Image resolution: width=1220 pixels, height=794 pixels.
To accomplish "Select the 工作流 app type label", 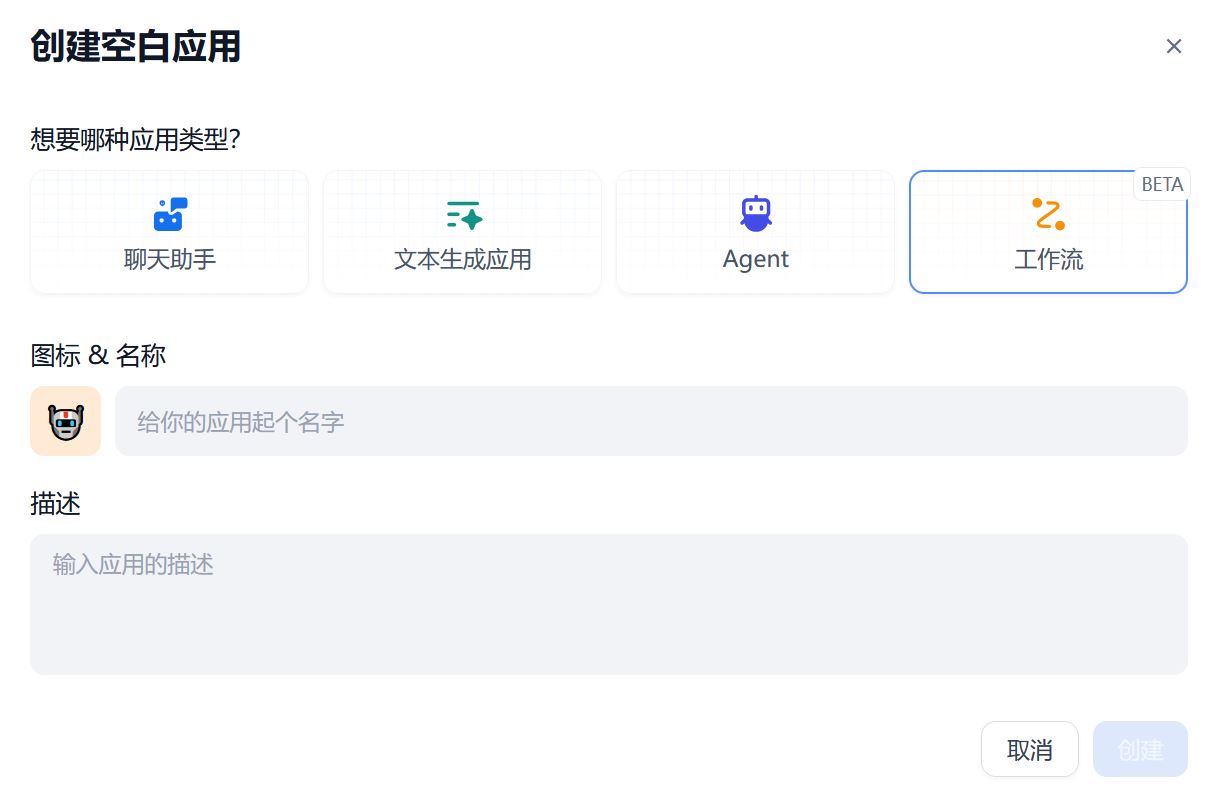I will click(x=1048, y=260).
